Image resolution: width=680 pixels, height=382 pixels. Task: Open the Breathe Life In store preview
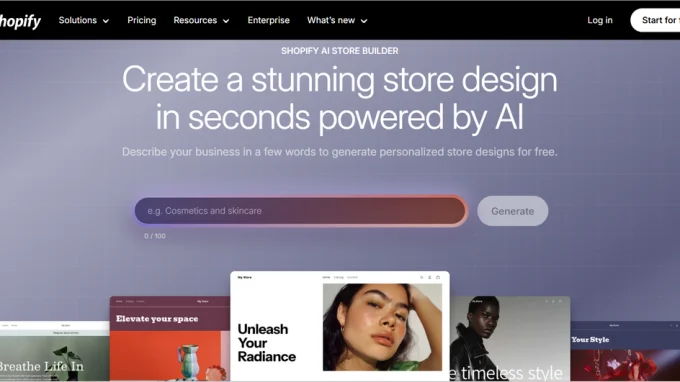pyautogui.click(x=55, y=351)
